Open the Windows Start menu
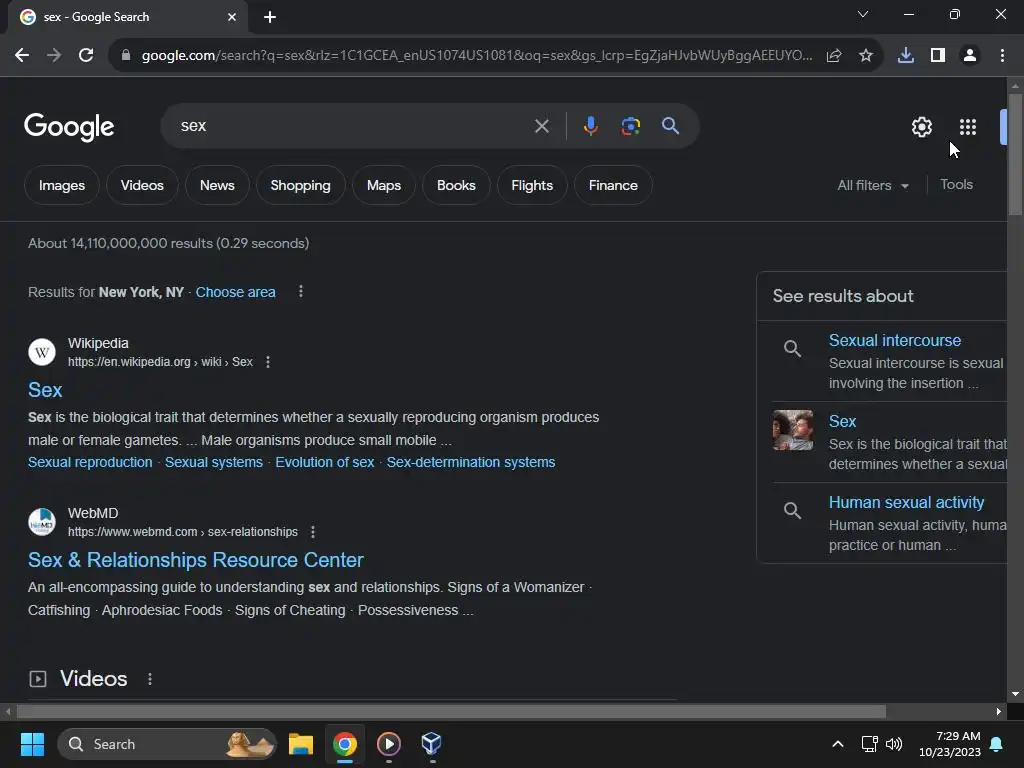This screenshot has width=1024, height=768. tap(32, 744)
